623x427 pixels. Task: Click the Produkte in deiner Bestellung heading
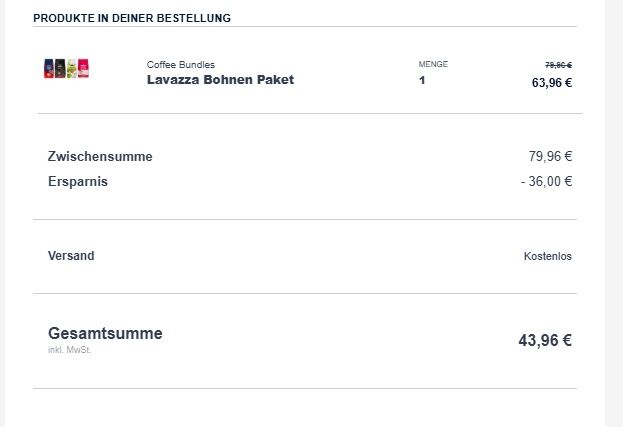point(132,18)
